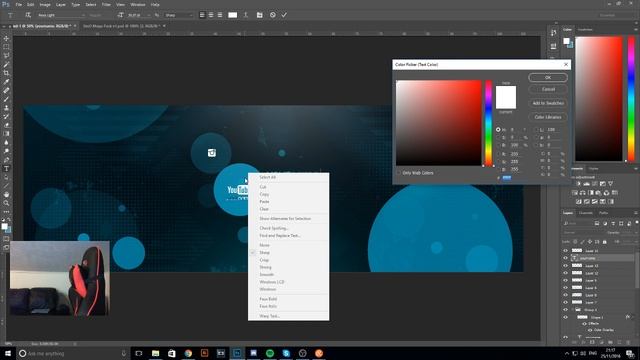
Task: Select the Rectangular Marquee tool
Action: point(6,47)
